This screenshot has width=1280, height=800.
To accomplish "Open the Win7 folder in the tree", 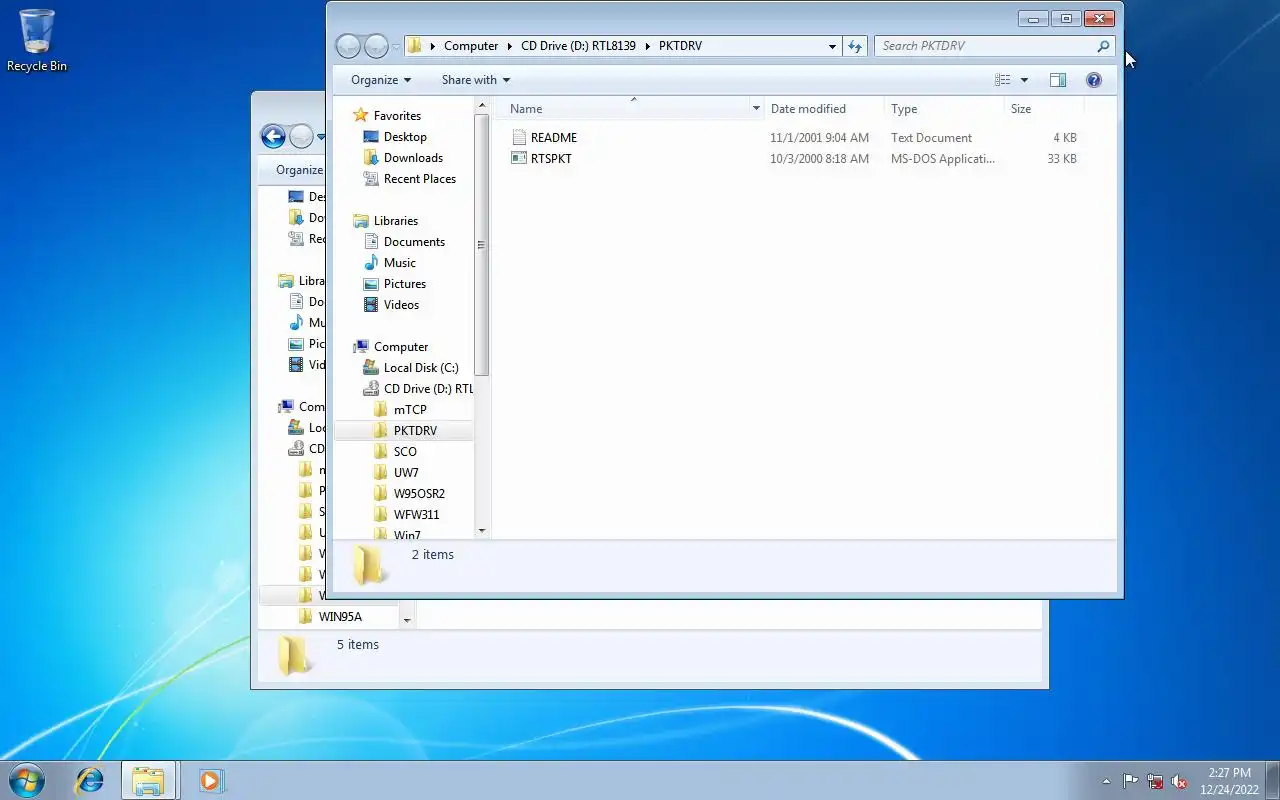I will coord(406,534).
